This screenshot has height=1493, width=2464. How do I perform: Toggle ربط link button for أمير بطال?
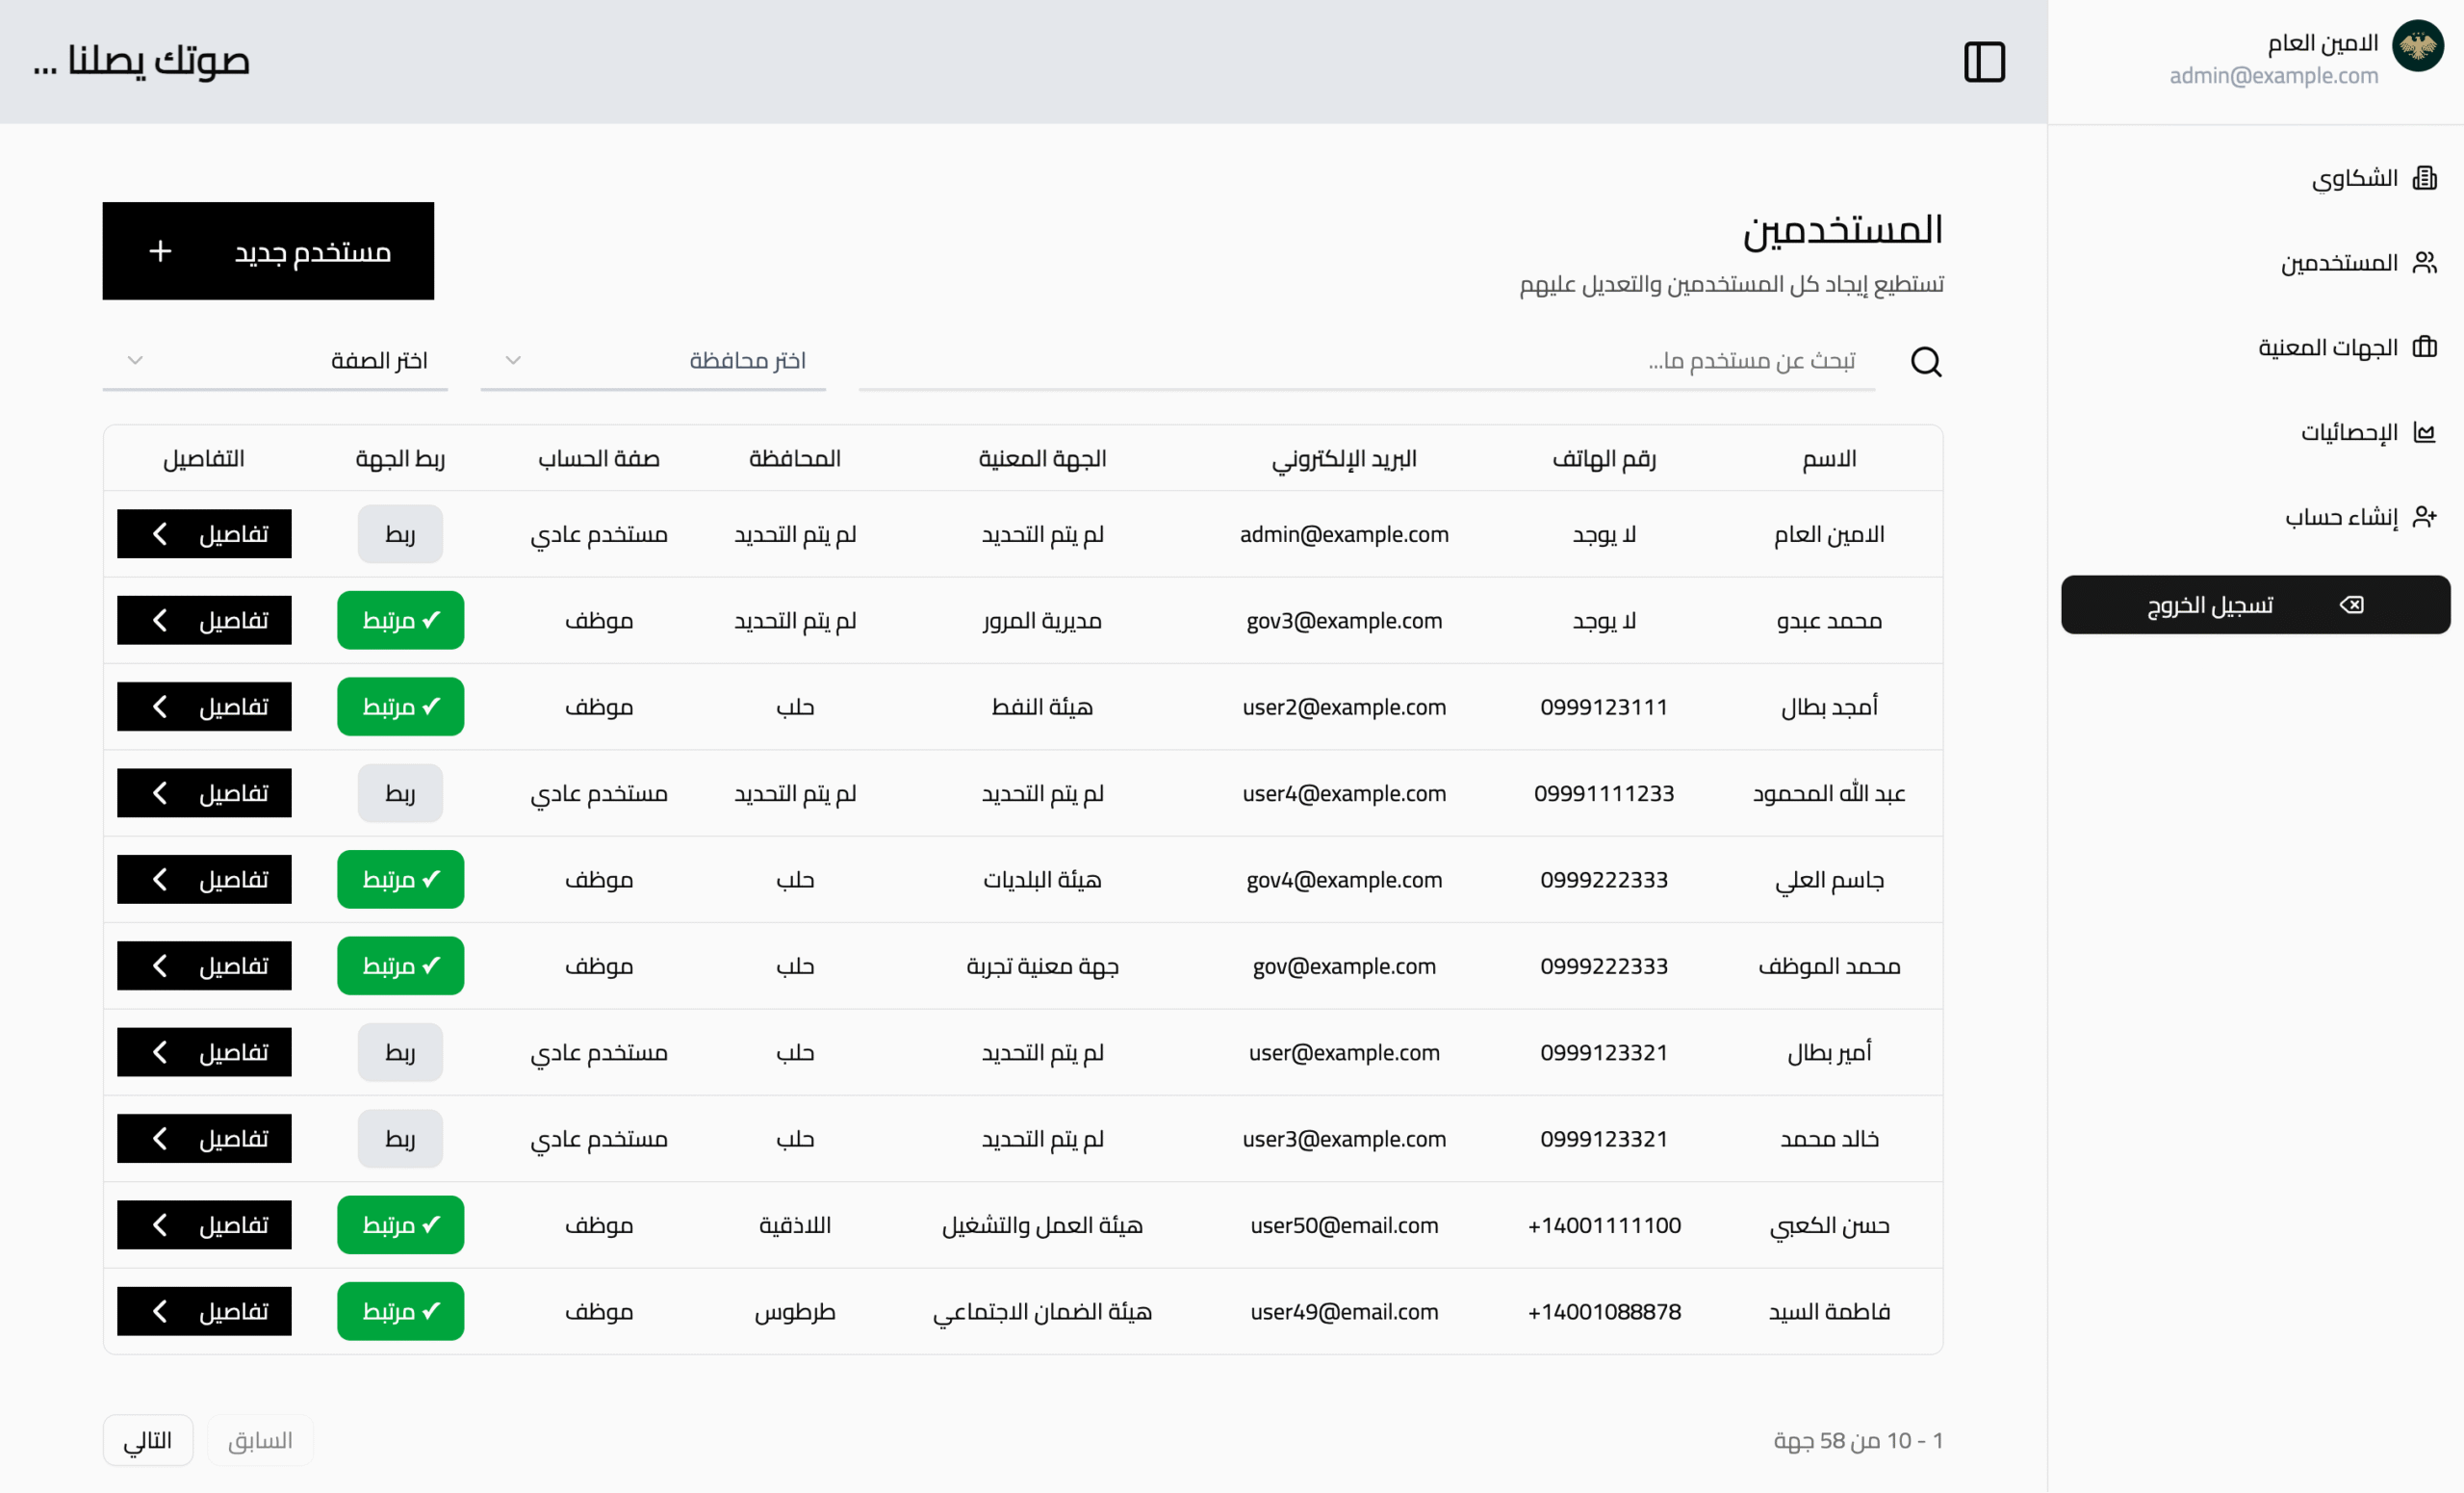pos(400,1052)
